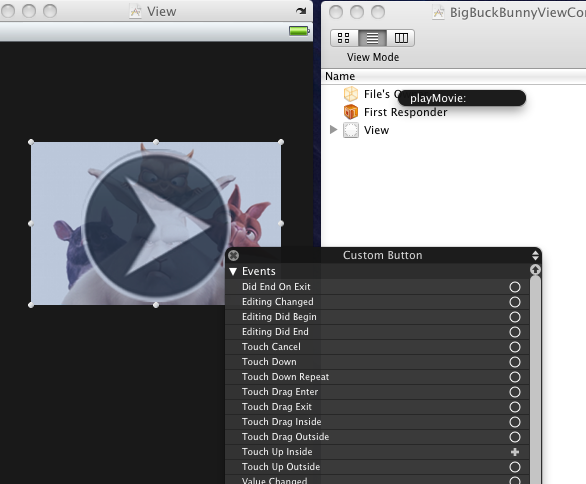The width and height of the screenshot is (586, 484).
Task: Click Touch Down Repeat connection circle
Action: coord(515,377)
